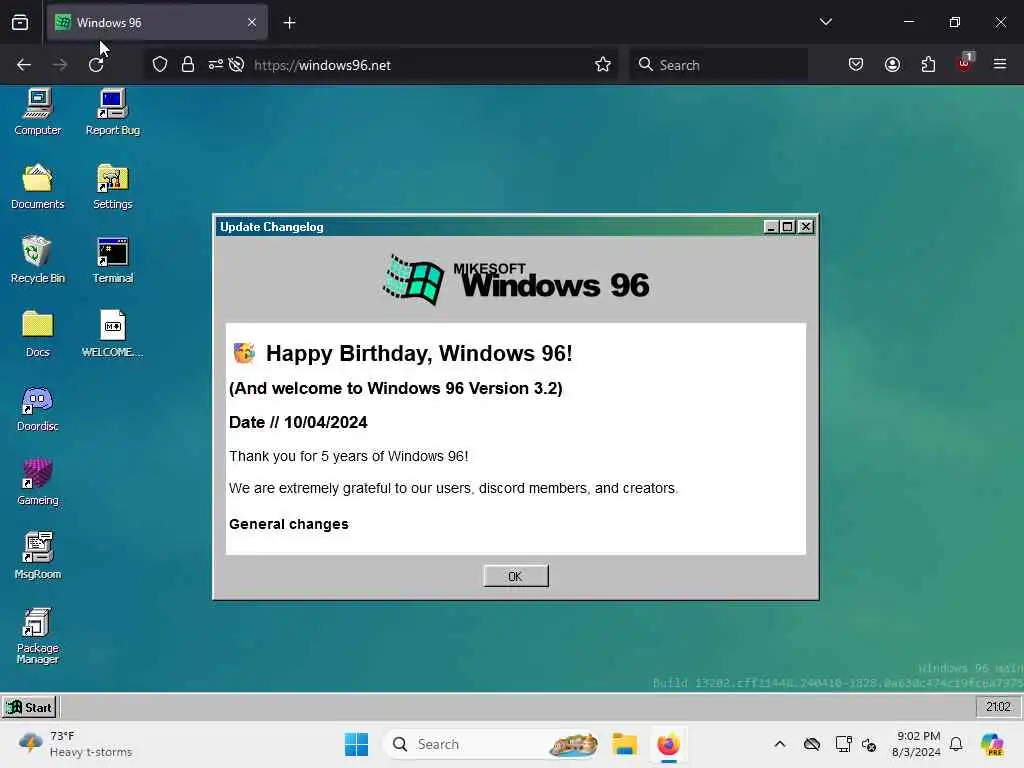Click the Firefox taskbar icon
This screenshot has width=1024, height=768.
coord(668,744)
